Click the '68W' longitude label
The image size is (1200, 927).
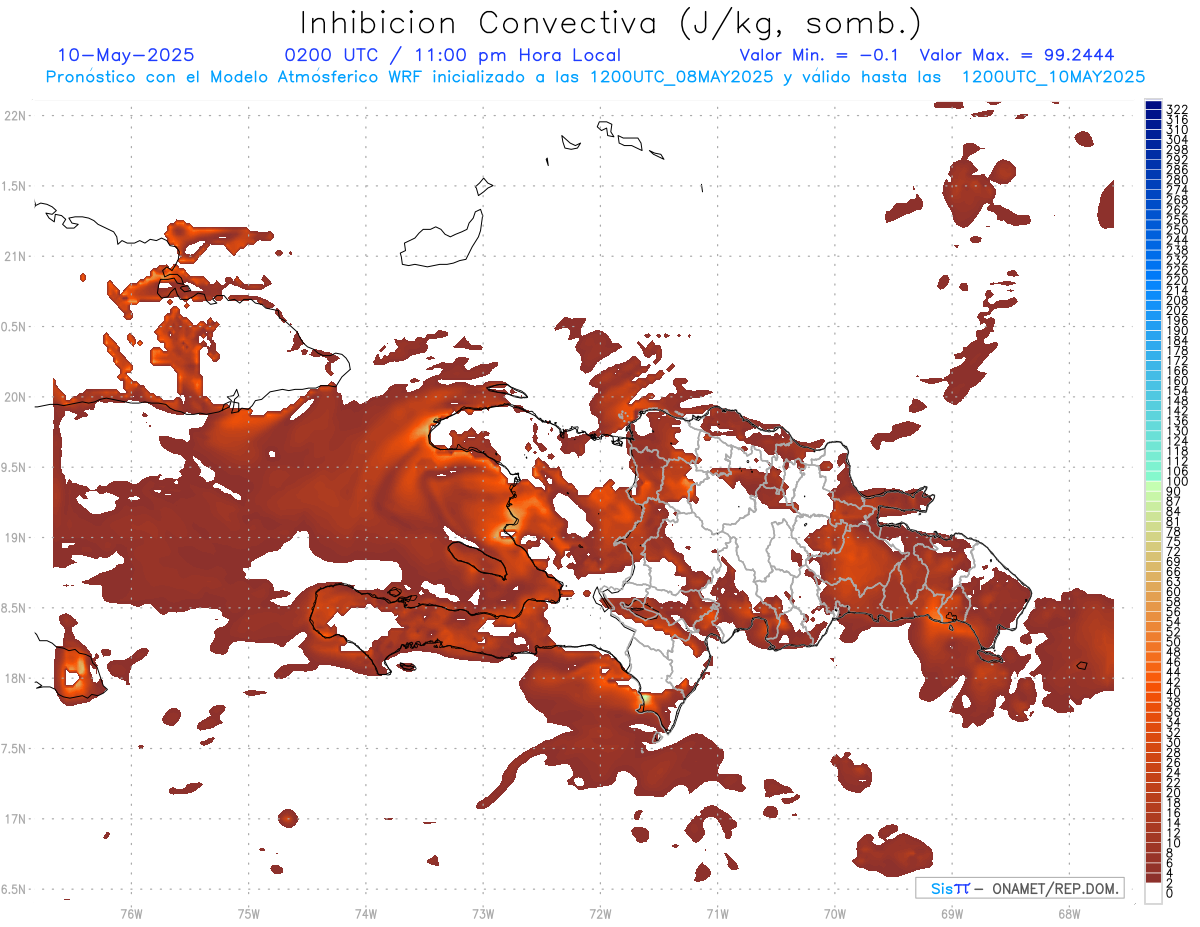pos(1069,913)
